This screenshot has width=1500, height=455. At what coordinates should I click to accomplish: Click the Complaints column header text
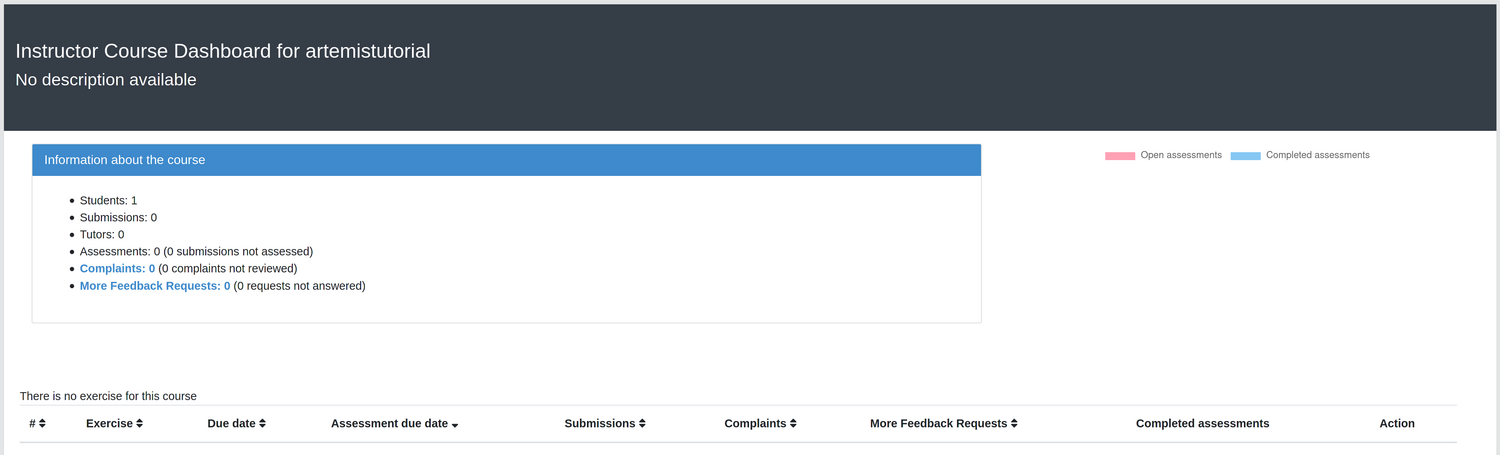[x=755, y=424]
